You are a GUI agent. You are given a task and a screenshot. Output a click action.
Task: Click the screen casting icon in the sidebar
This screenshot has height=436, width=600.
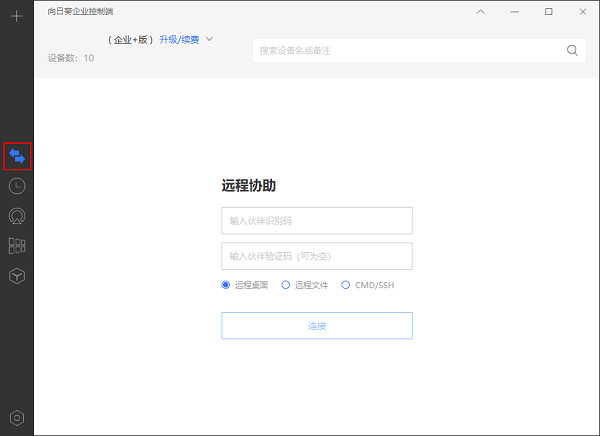point(17,215)
